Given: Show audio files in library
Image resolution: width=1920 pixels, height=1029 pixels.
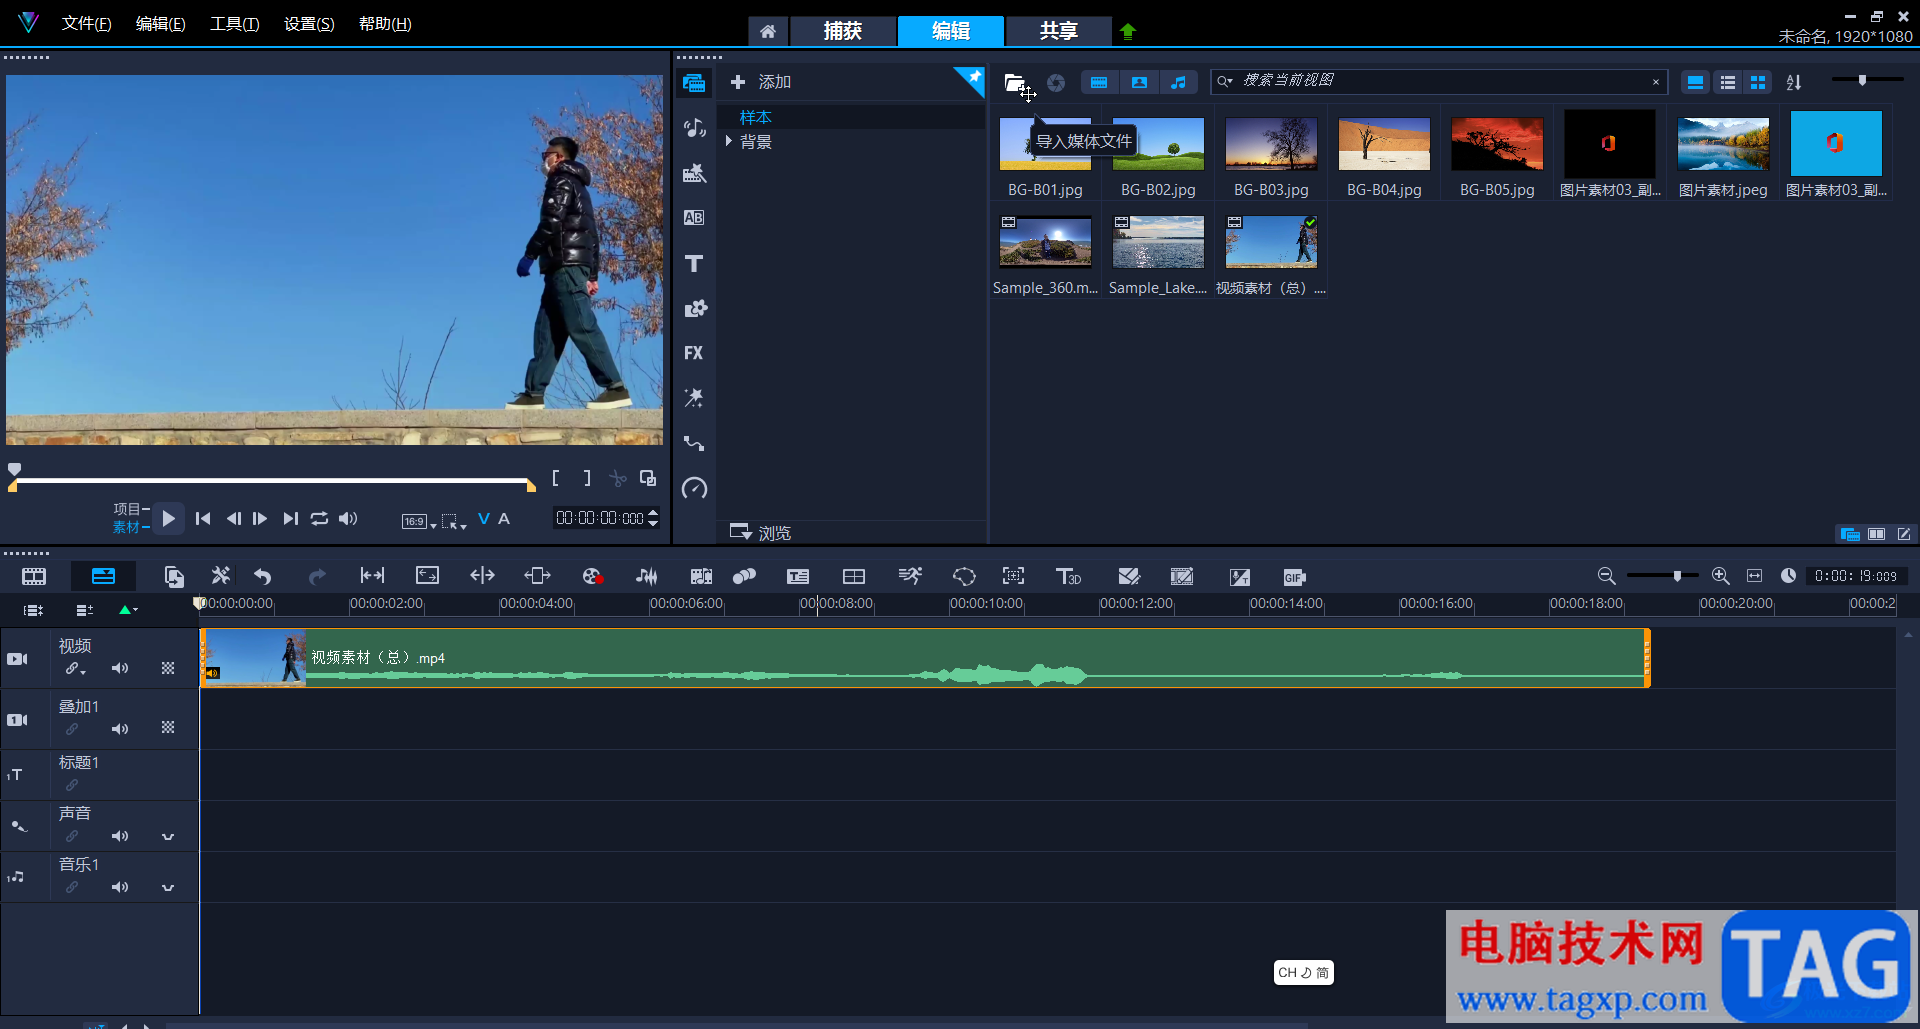Looking at the screenshot, I should [x=1178, y=83].
